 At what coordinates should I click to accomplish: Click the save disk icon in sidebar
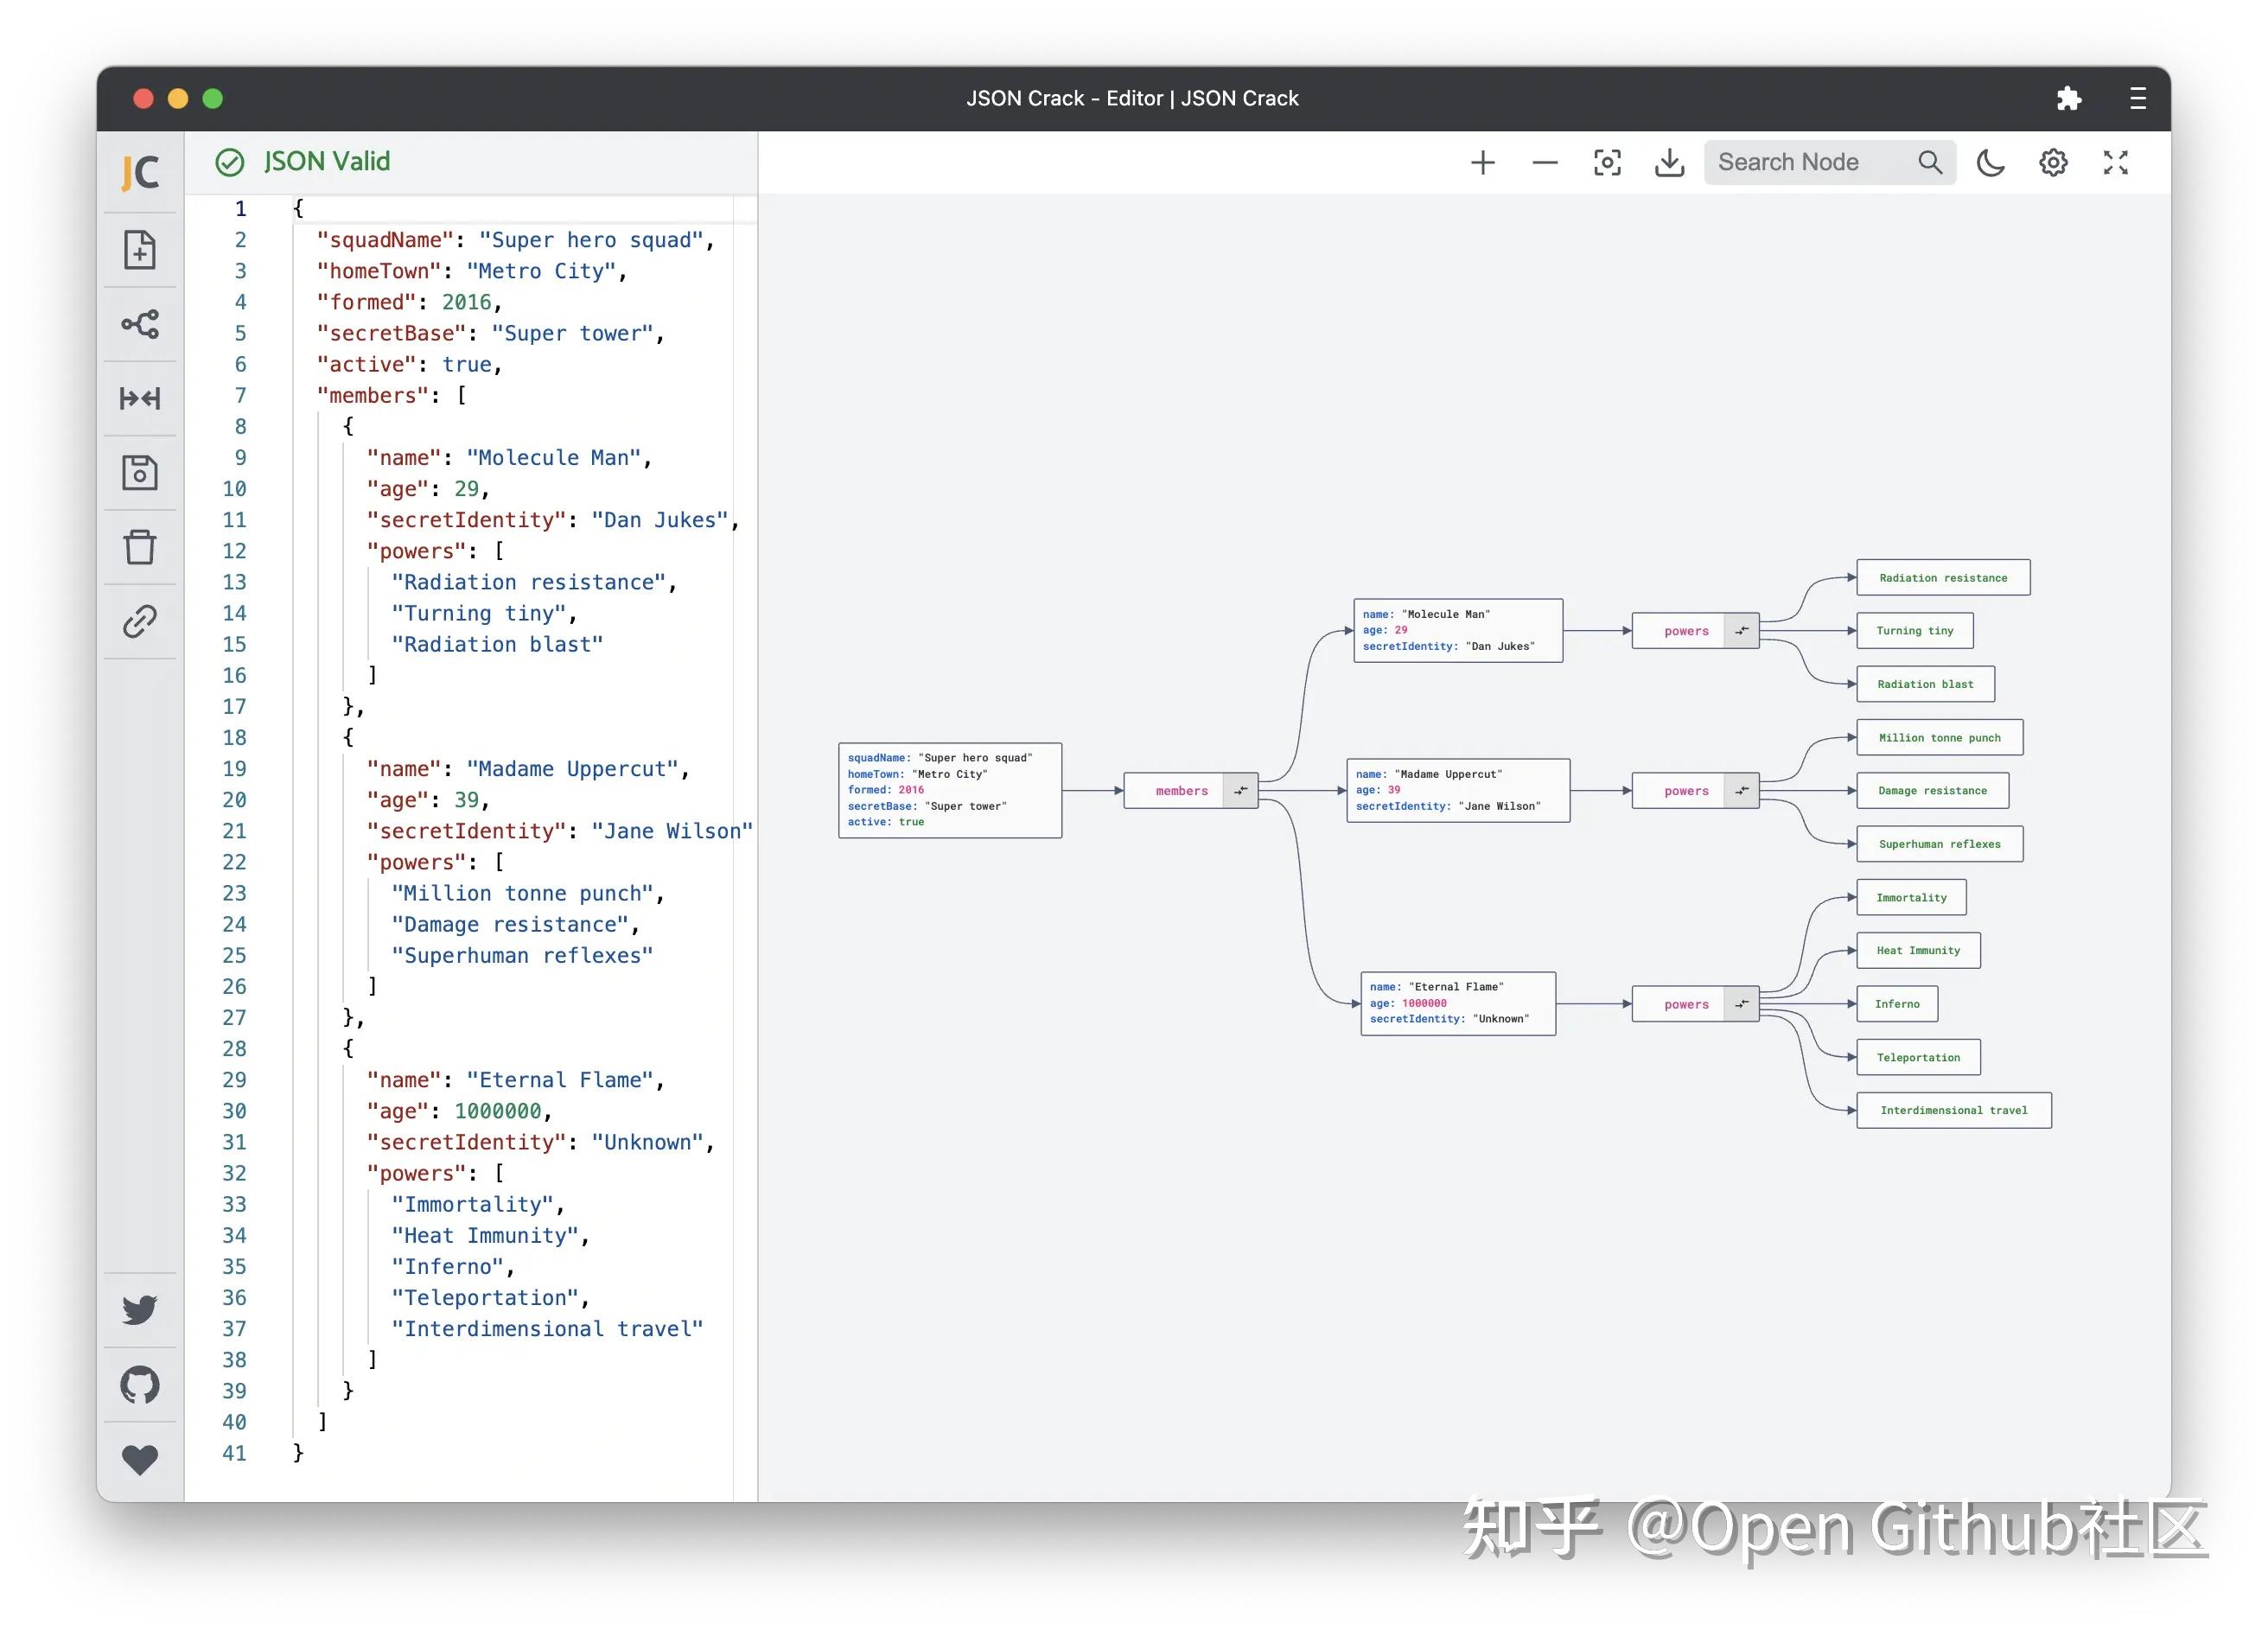(x=140, y=473)
